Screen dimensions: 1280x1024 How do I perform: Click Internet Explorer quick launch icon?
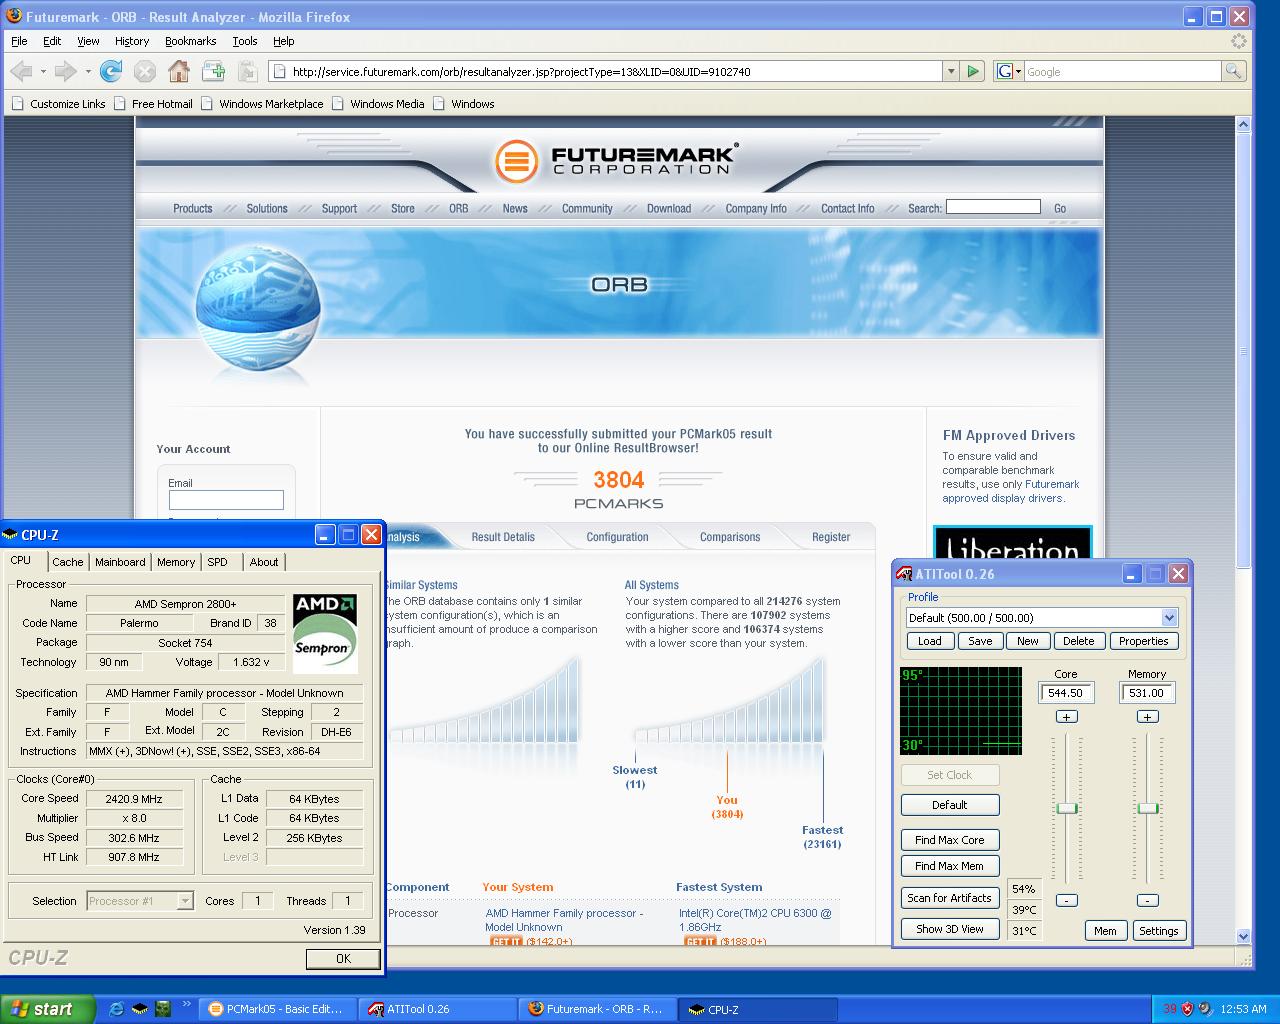(117, 1009)
